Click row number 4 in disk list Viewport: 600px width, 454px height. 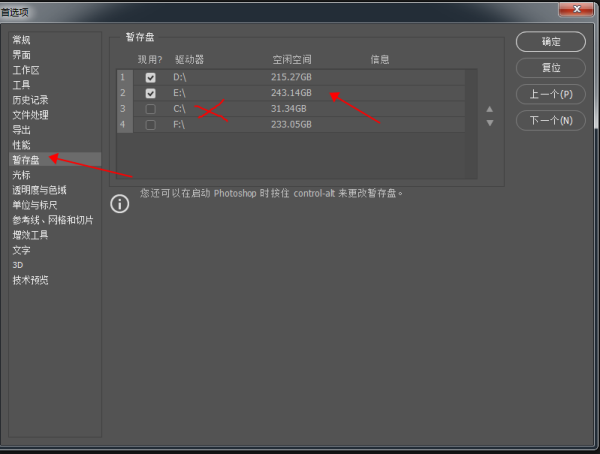(123, 124)
